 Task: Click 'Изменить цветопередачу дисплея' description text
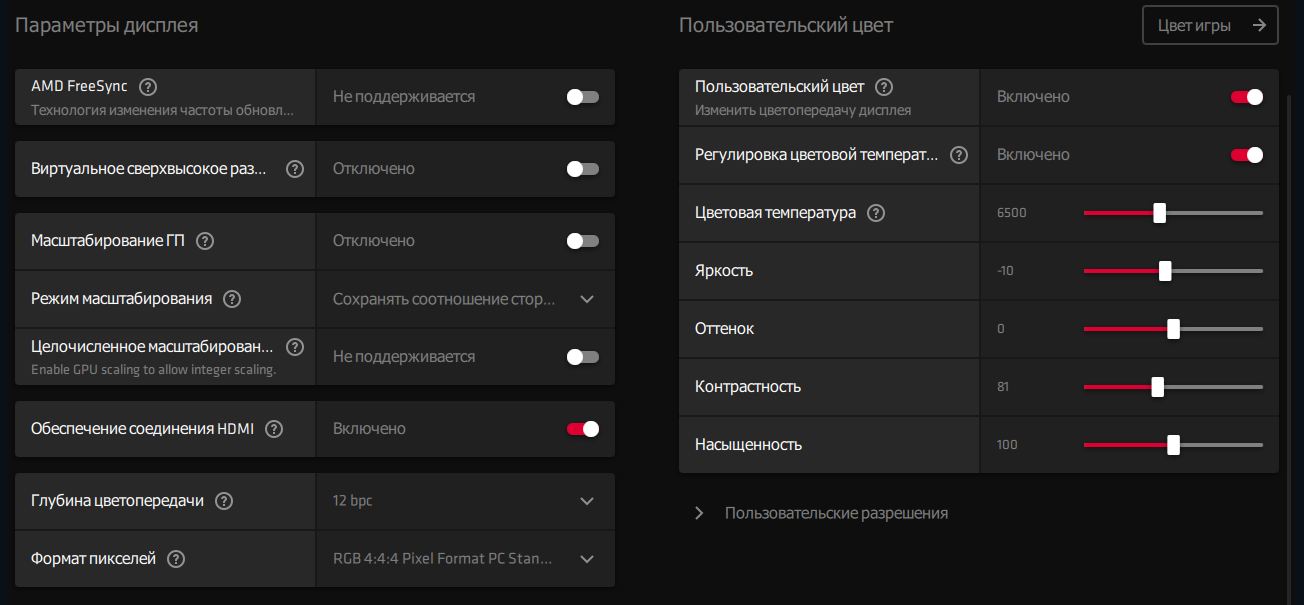803,110
